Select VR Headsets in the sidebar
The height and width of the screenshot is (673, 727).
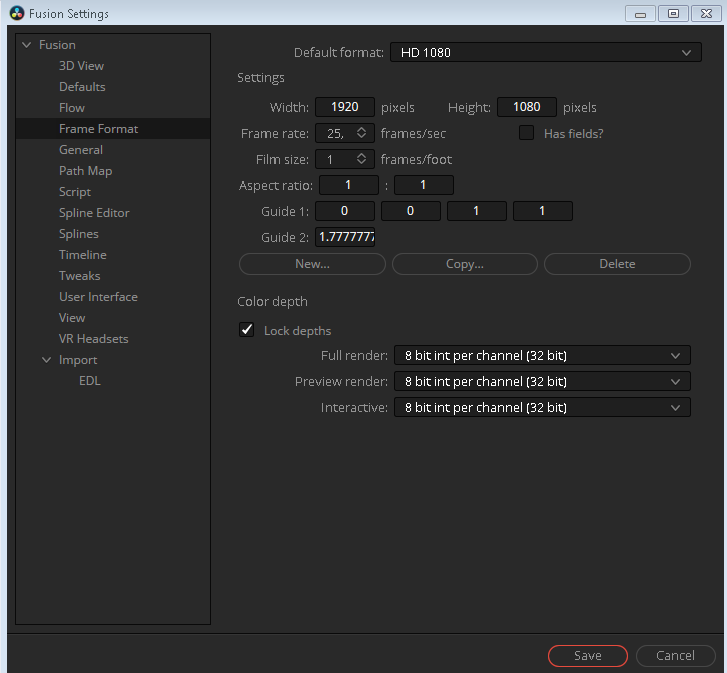(x=93, y=339)
